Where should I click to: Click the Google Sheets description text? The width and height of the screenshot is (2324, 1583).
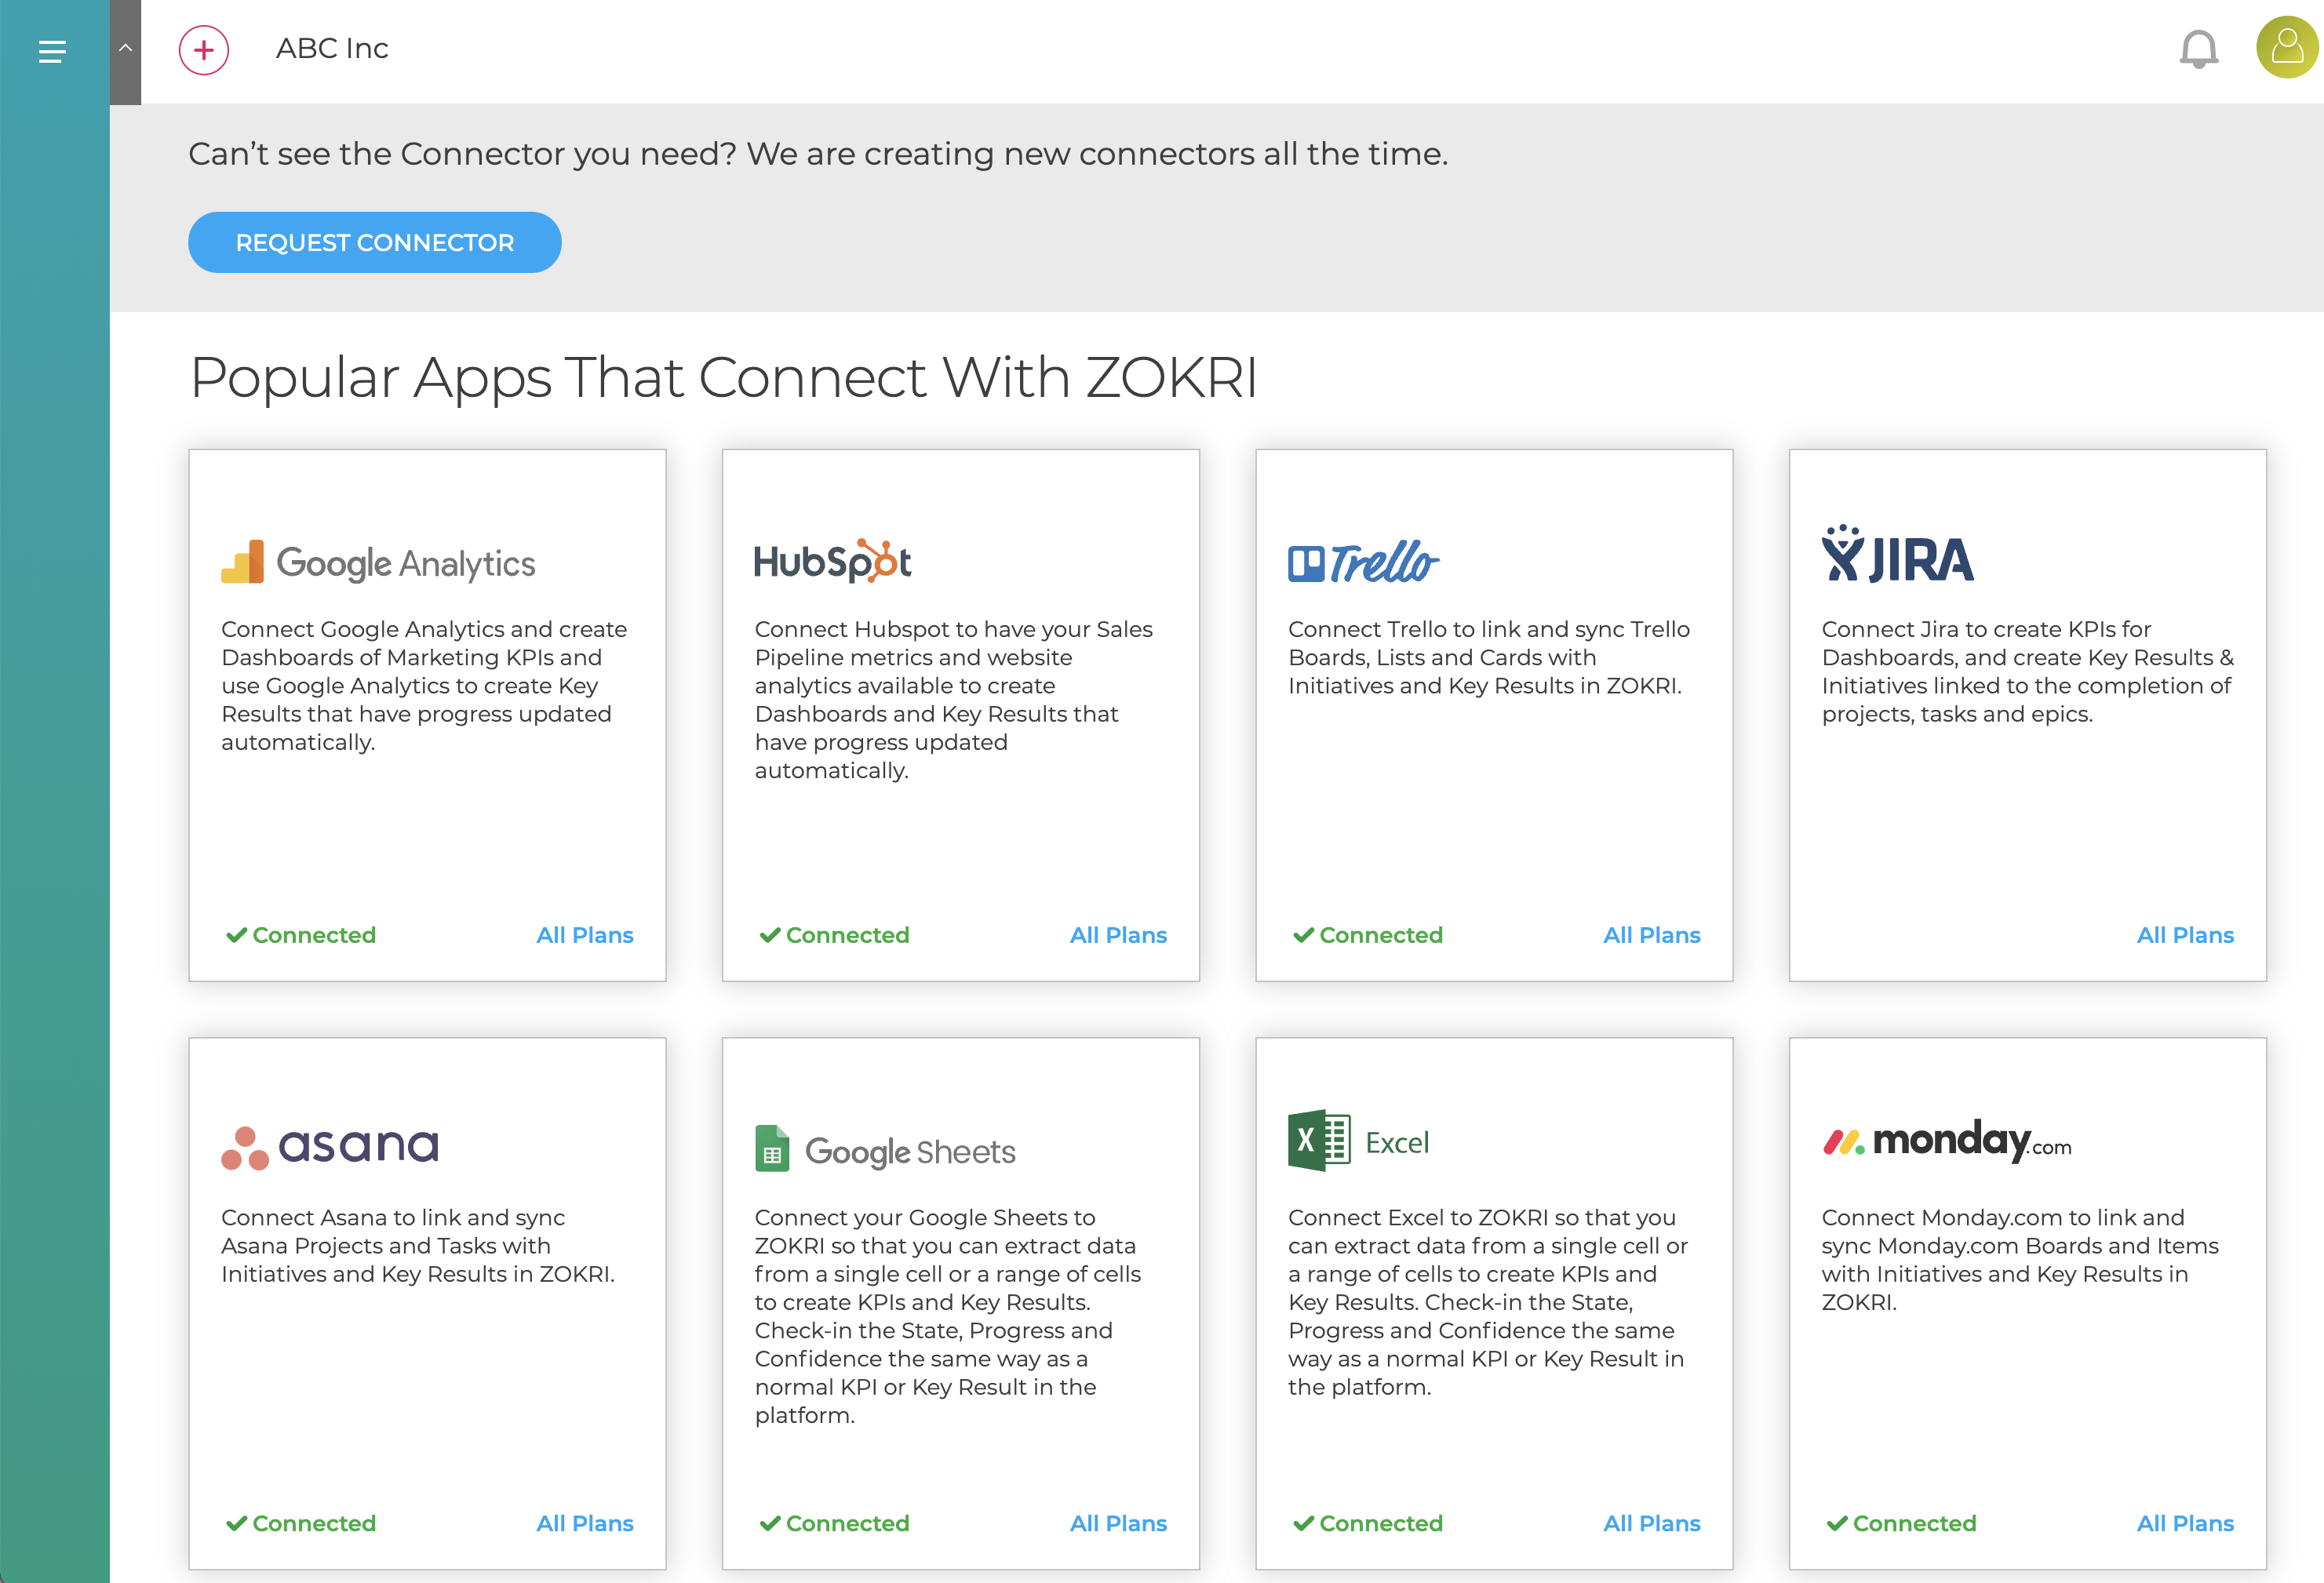point(948,1316)
